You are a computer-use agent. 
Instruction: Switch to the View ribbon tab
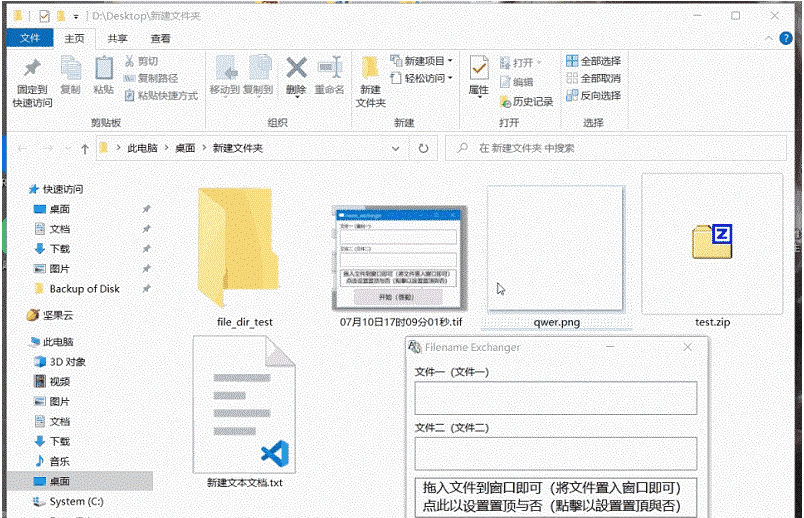click(x=160, y=38)
